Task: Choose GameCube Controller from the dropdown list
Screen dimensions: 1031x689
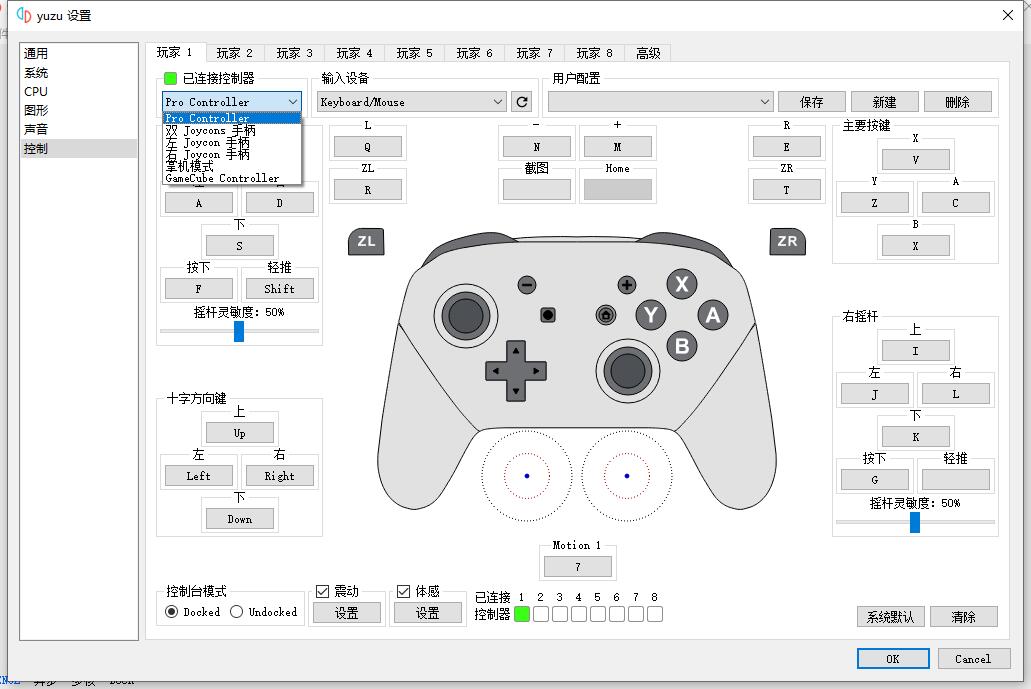Action: coord(222,179)
